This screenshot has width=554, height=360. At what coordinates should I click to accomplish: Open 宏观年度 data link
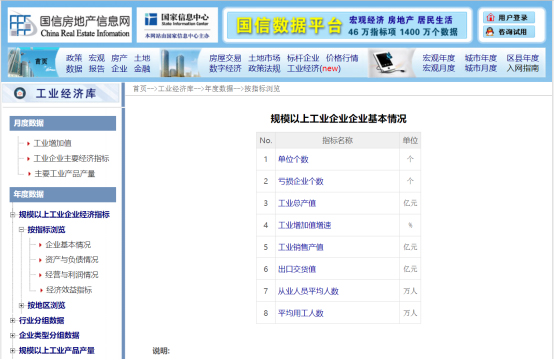click(438, 58)
